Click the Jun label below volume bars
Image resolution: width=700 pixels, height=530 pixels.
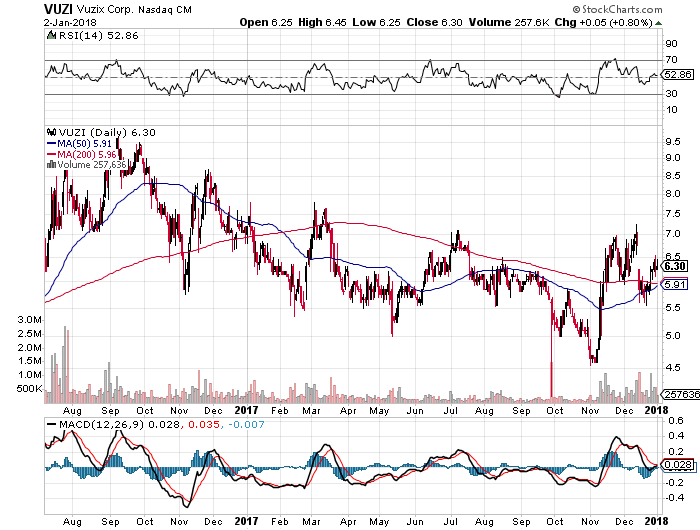pos(414,410)
